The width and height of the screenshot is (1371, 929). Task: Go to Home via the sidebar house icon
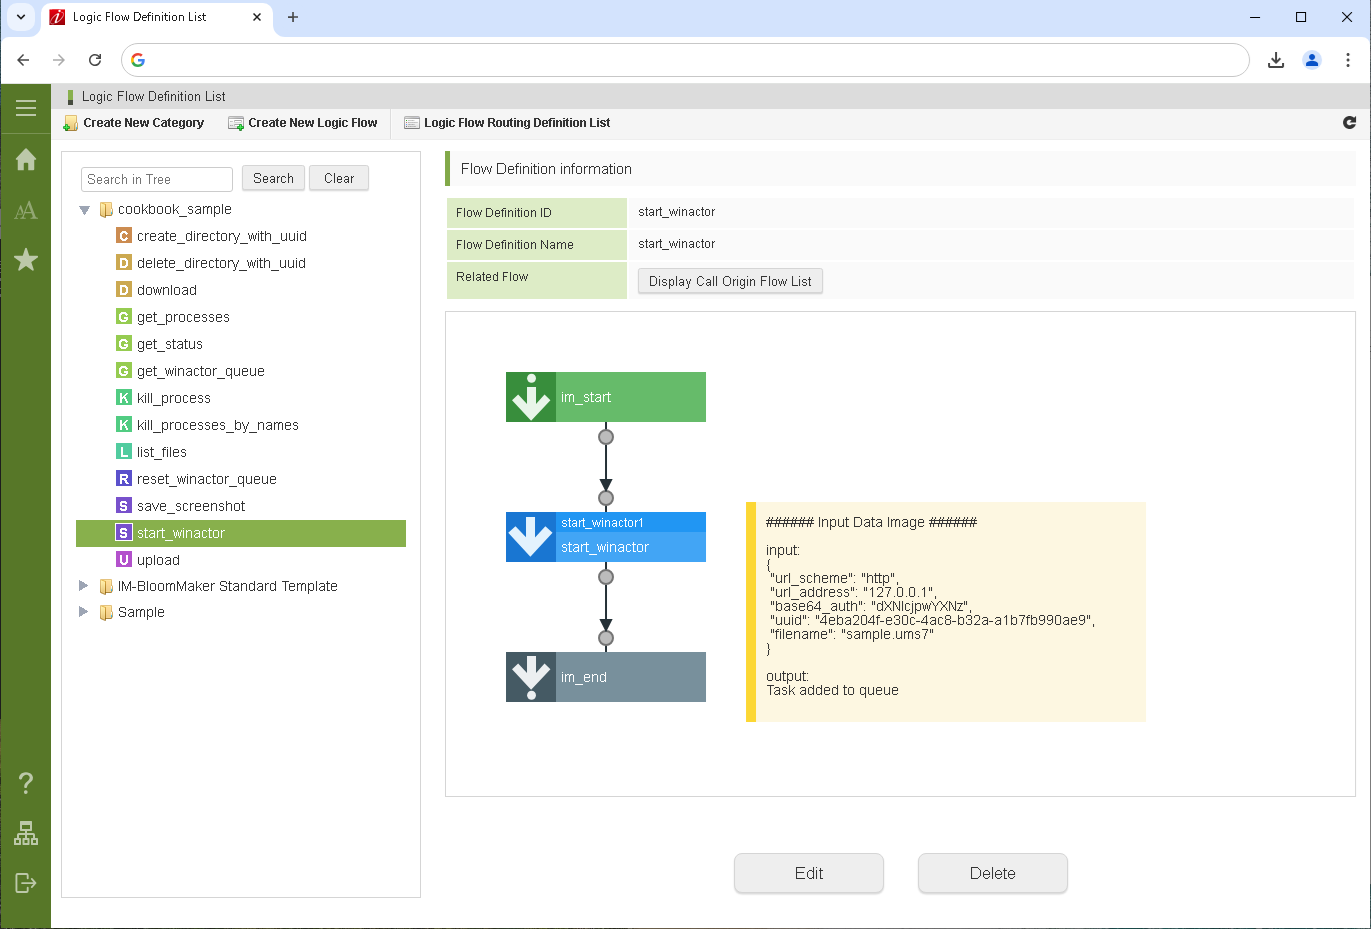[x=26, y=159]
